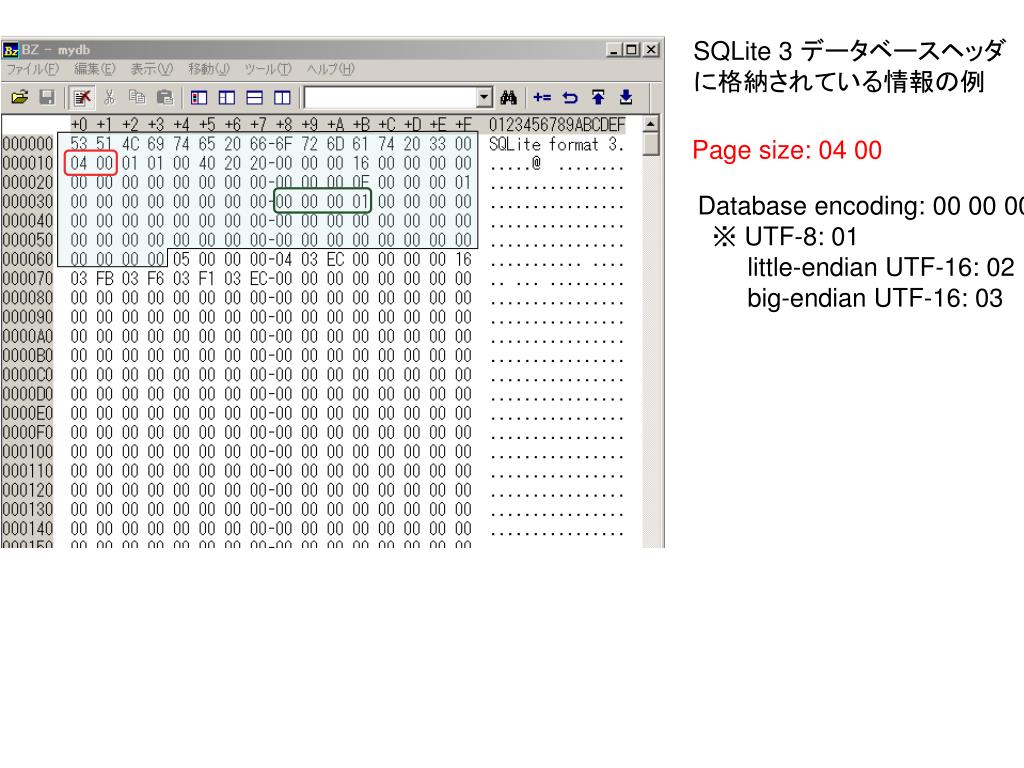Click the 'SQLite format 3.' ASCII text
The height and width of the screenshot is (768, 1024).
[556, 144]
